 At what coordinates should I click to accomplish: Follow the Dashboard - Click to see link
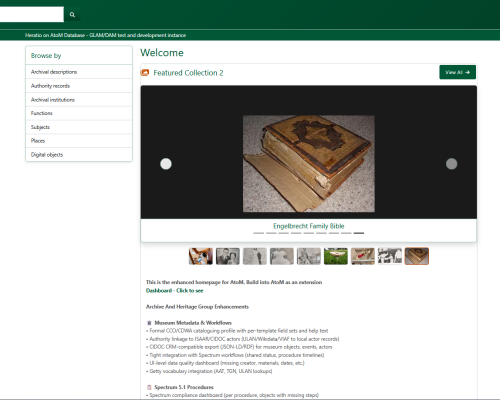tap(174, 291)
